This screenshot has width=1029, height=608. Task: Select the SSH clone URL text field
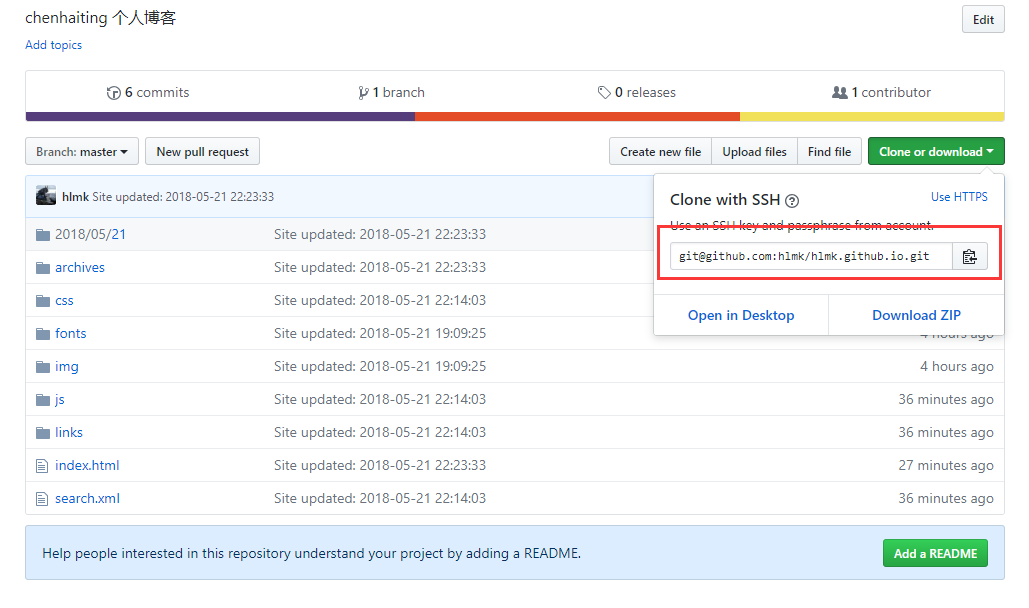tap(810, 257)
